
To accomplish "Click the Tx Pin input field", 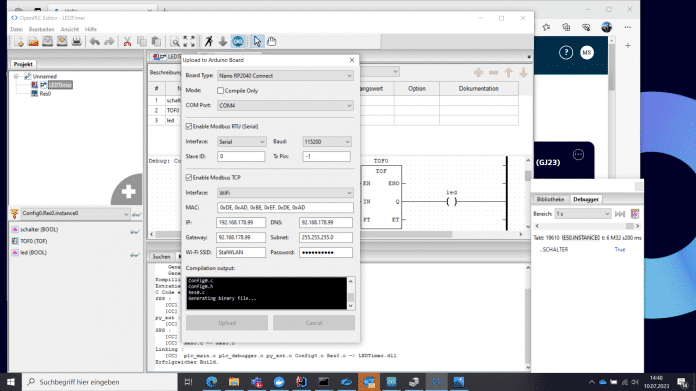I will click(x=326, y=156).
